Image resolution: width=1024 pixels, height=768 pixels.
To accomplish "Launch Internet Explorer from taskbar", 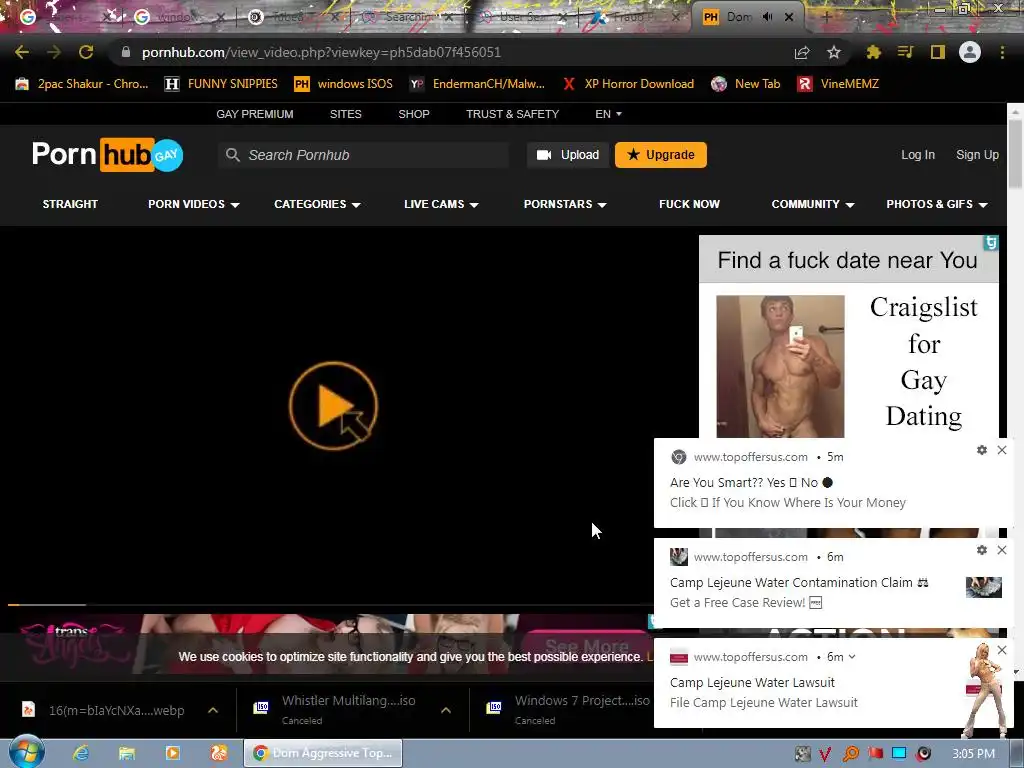I will pyautogui.click(x=81, y=753).
